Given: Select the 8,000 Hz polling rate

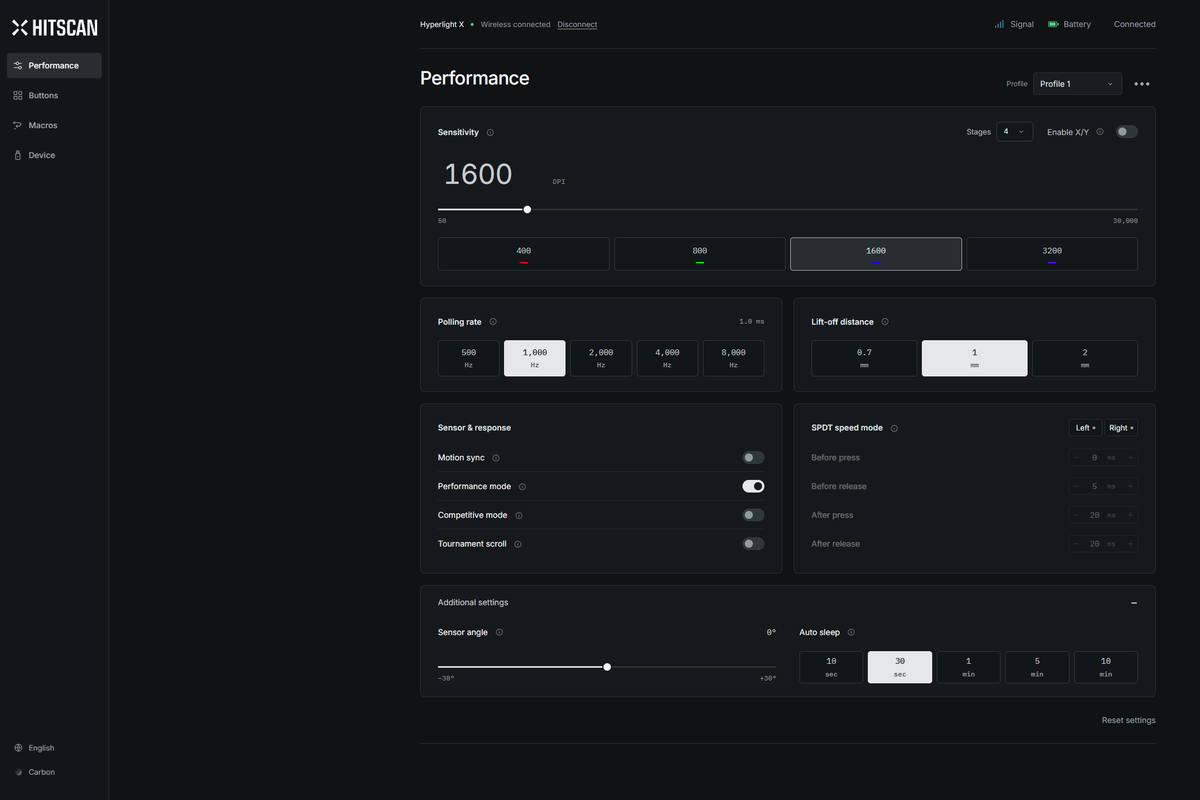Looking at the screenshot, I should click(733, 358).
